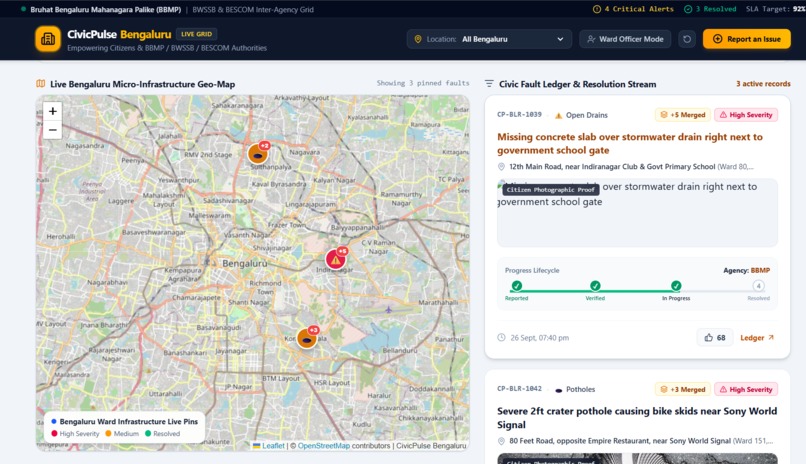Screen dimensions: 806x464
Task: Click the map icon beside Geo-Map heading
Action: click(41, 84)
